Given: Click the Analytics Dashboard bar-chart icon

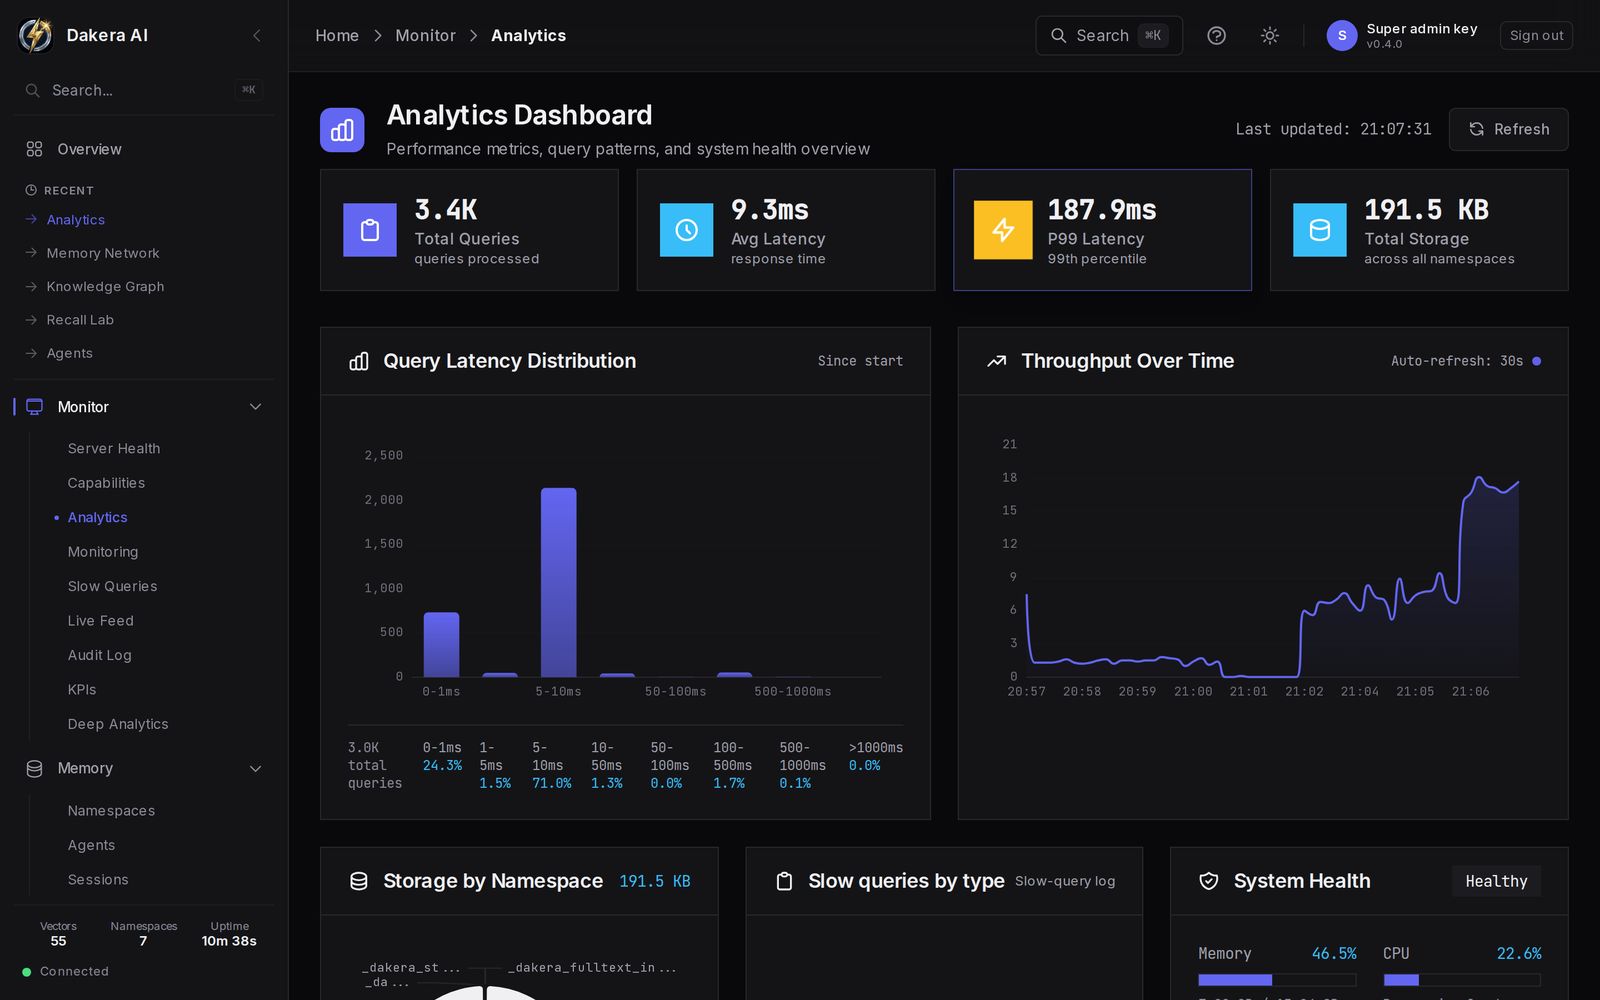Looking at the screenshot, I should coord(342,130).
